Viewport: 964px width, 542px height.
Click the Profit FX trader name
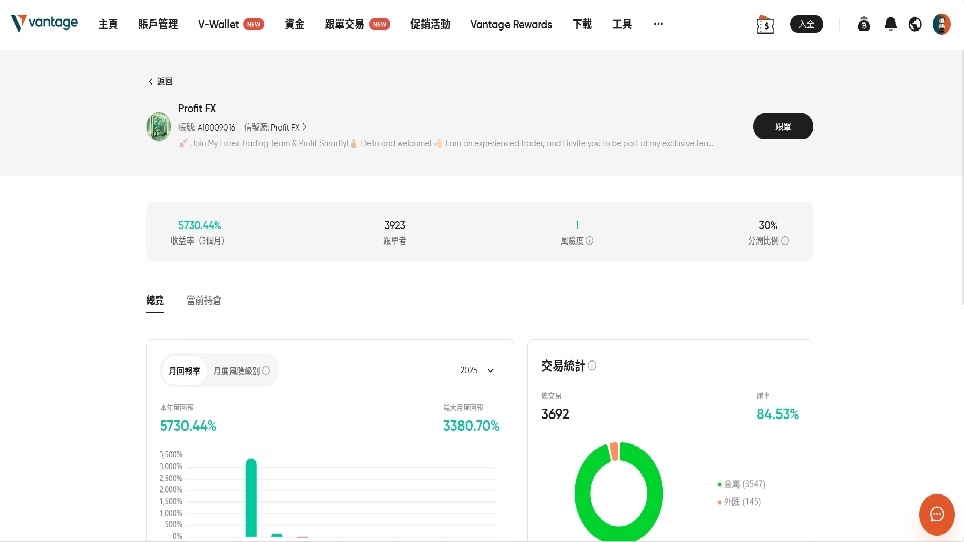coord(197,108)
